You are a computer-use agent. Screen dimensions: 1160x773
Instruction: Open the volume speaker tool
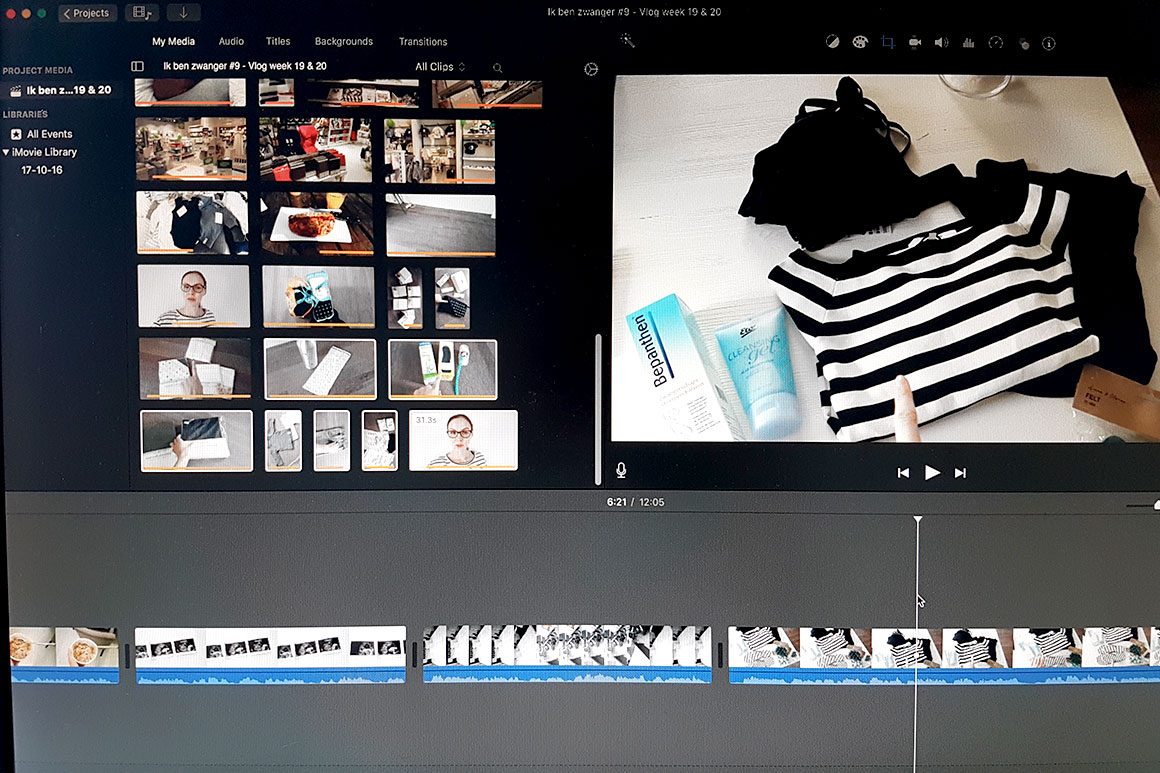coord(941,42)
